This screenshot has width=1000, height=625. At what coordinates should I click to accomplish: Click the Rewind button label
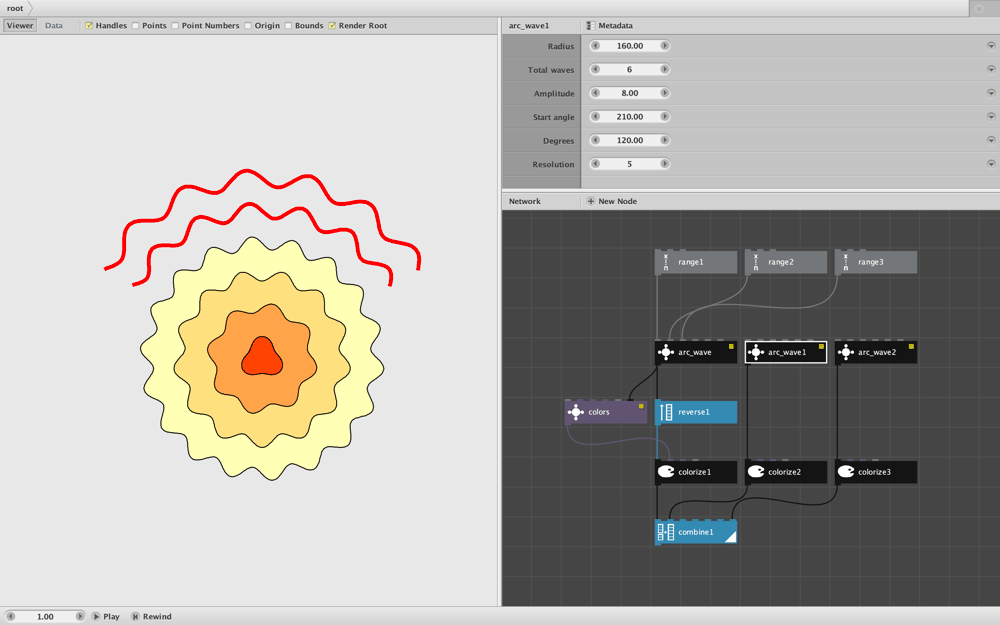pyautogui.click(x=157, y=617)
